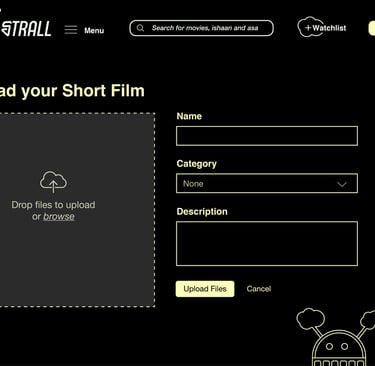Open the Category dropdown showing None
This screenshot has height=366, width=375.
point(267,183)
